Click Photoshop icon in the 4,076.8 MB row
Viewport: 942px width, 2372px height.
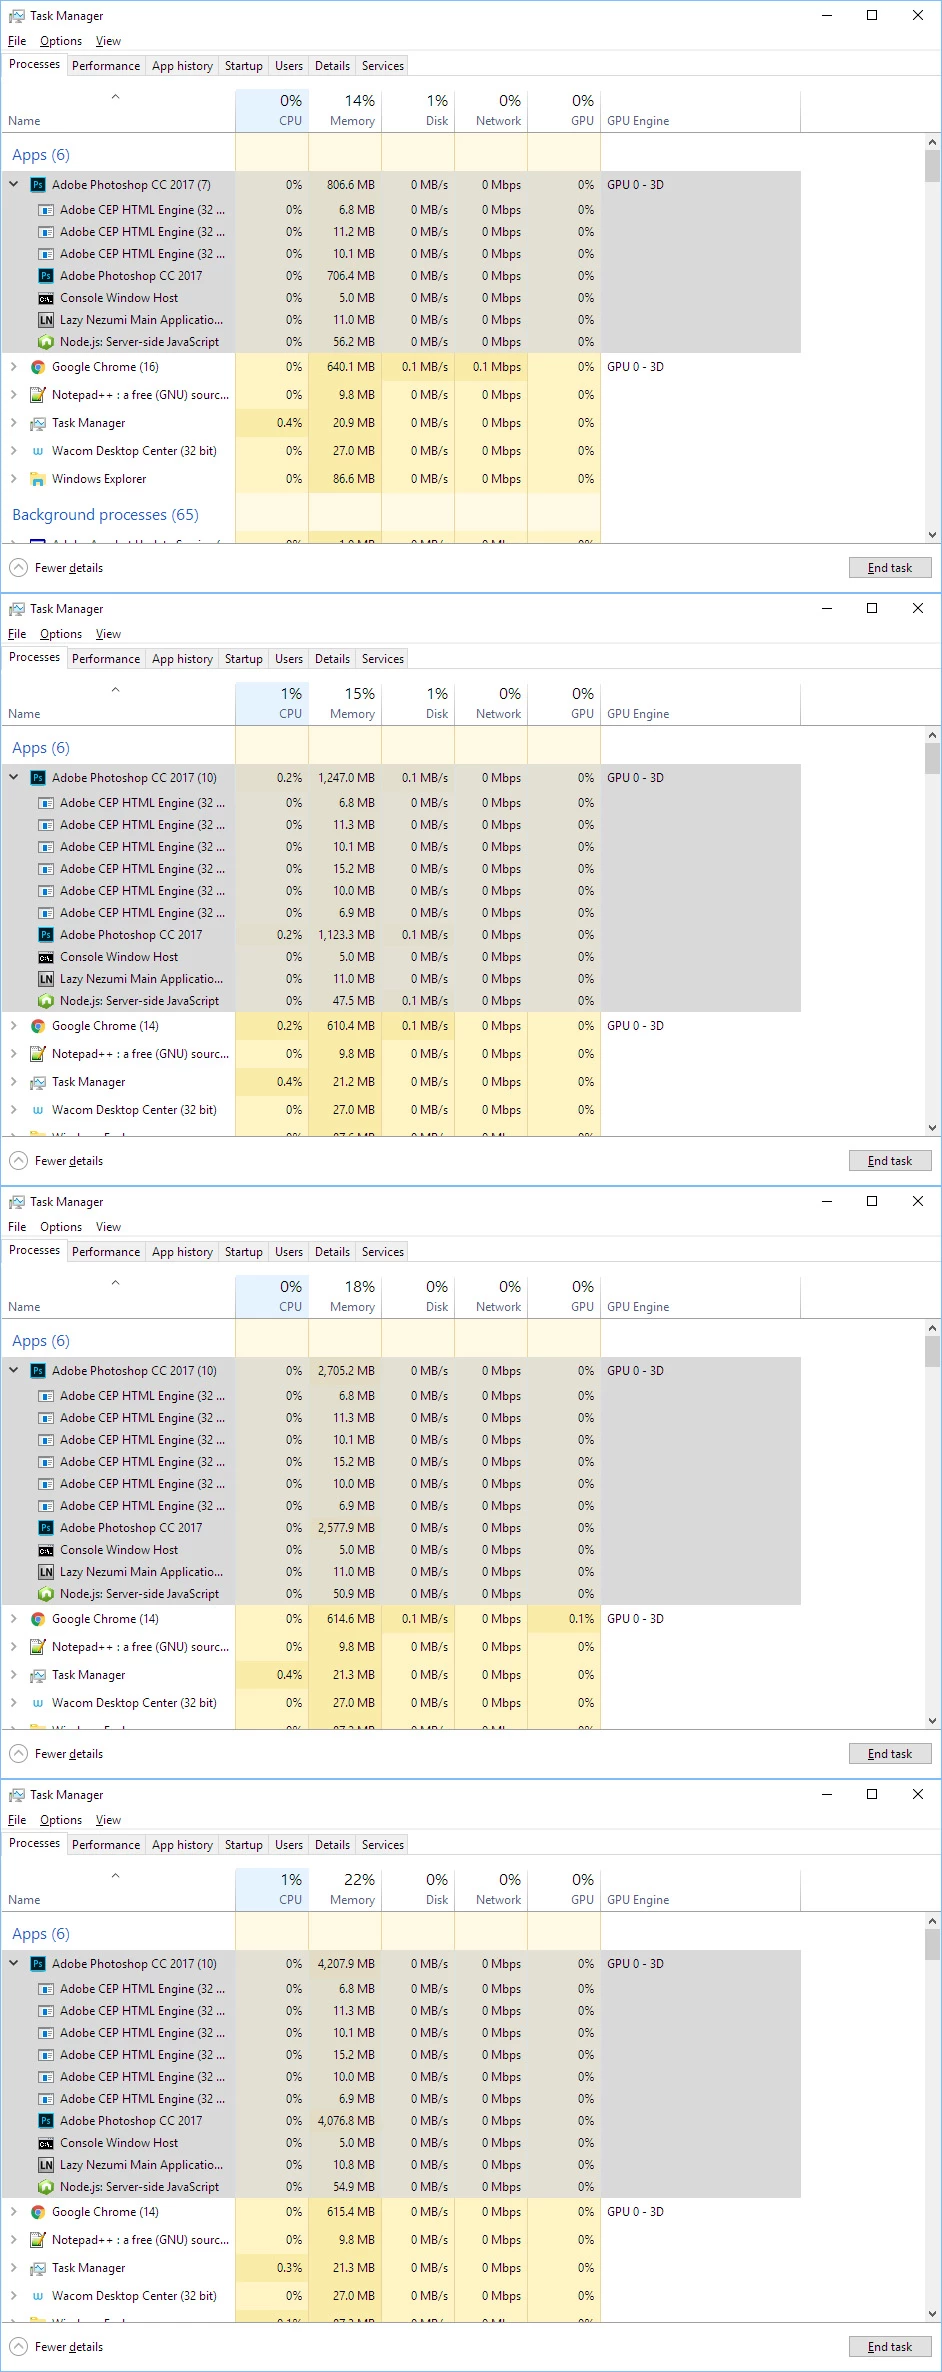pyautogui.click(x=46, y=2121)
